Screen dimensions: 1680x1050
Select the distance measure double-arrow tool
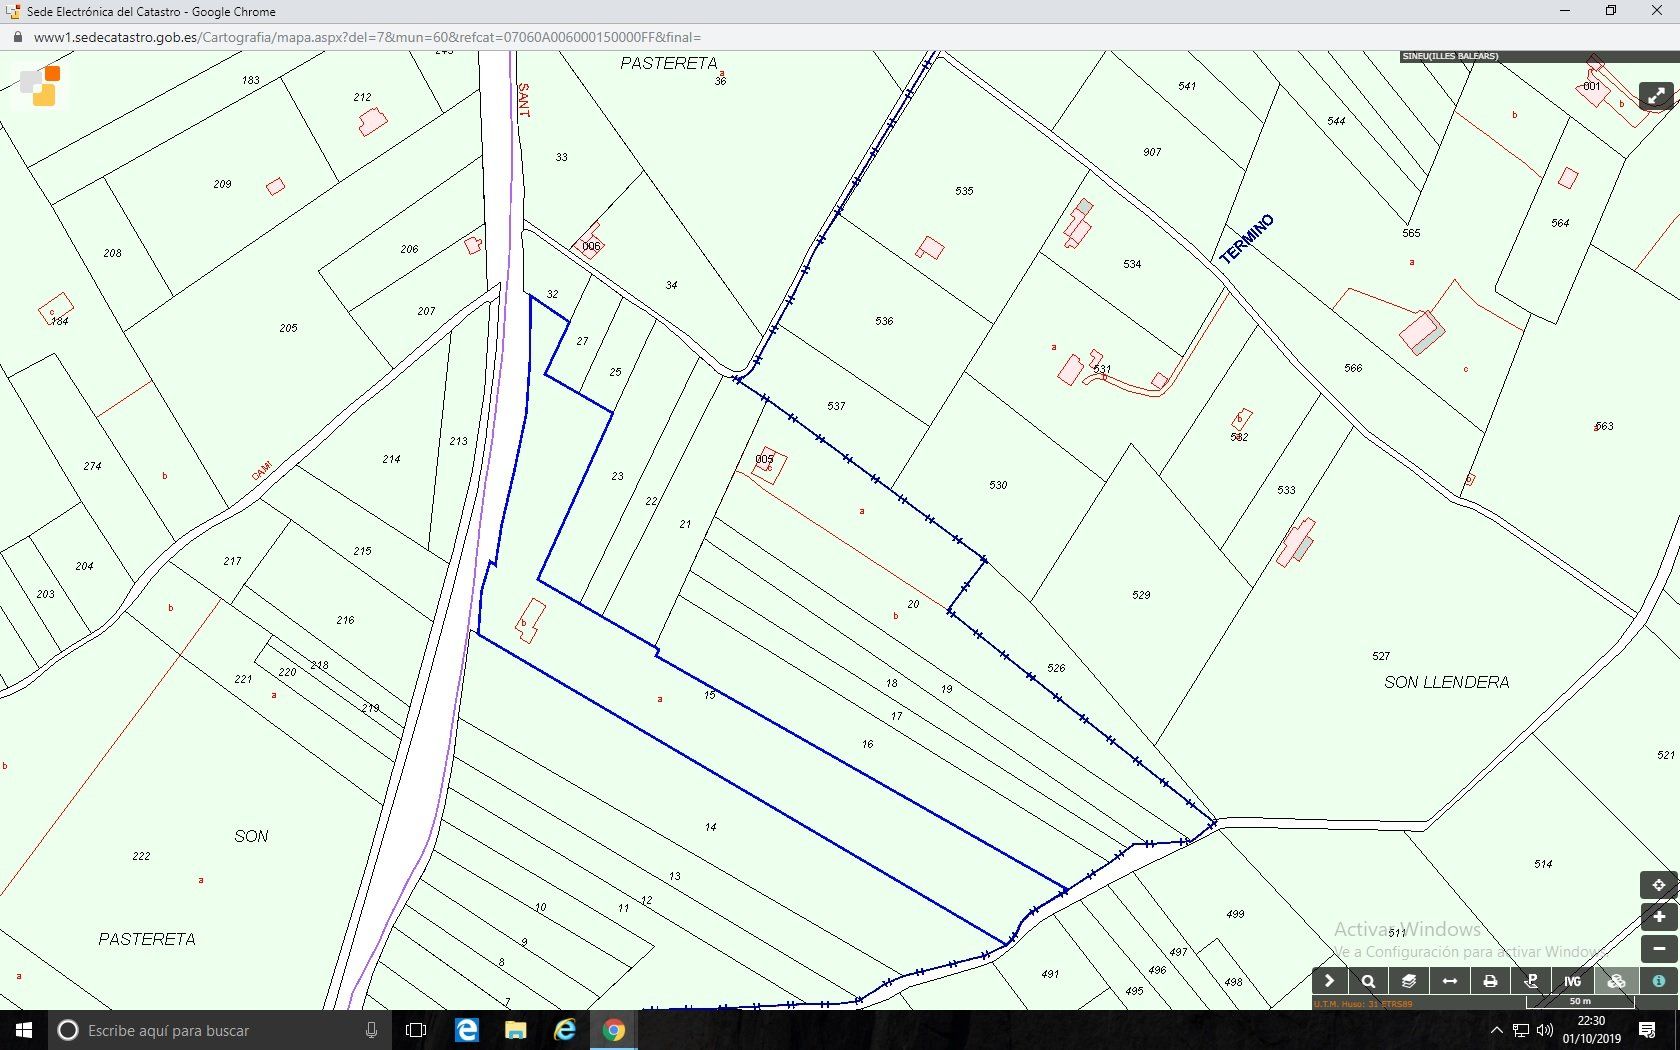[1450, 981]
